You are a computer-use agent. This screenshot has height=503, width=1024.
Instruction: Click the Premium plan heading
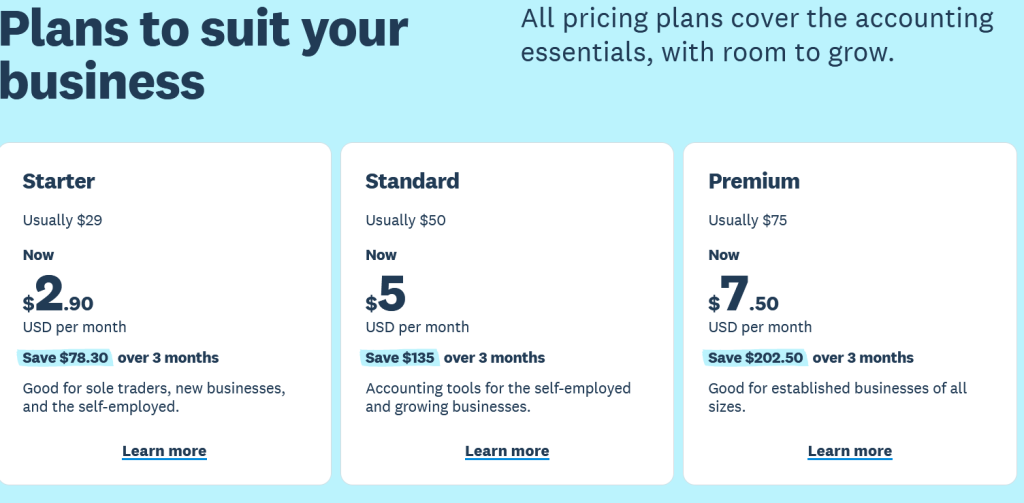(x=754, y=181)
